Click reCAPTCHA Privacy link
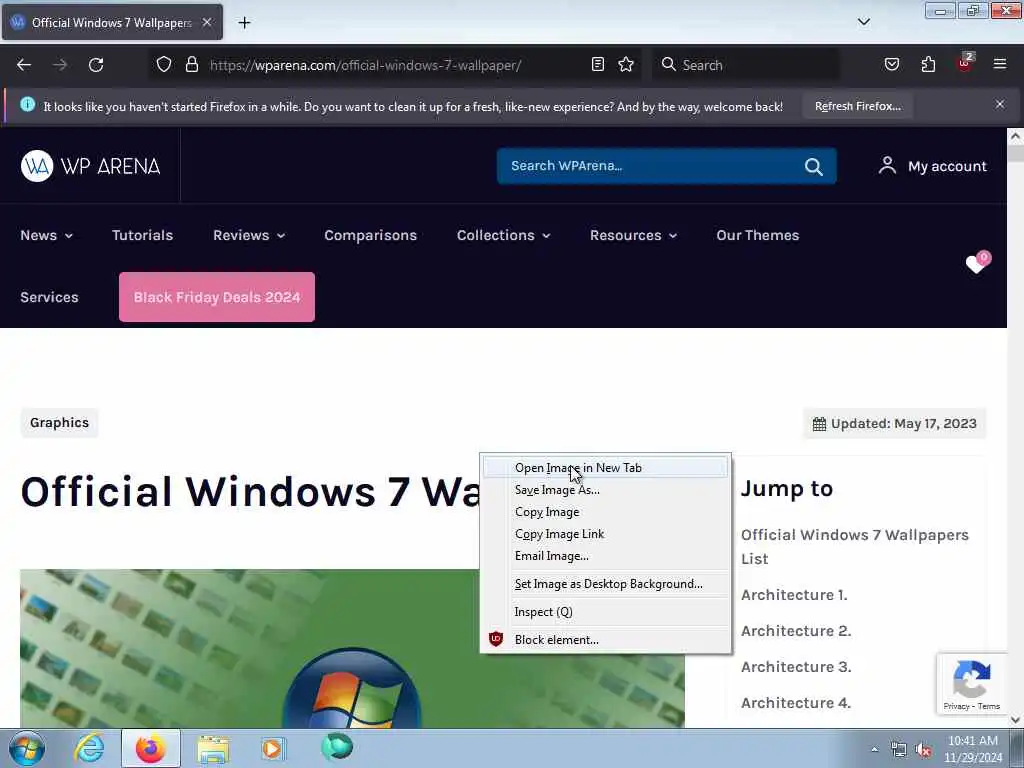 [956, 706]
